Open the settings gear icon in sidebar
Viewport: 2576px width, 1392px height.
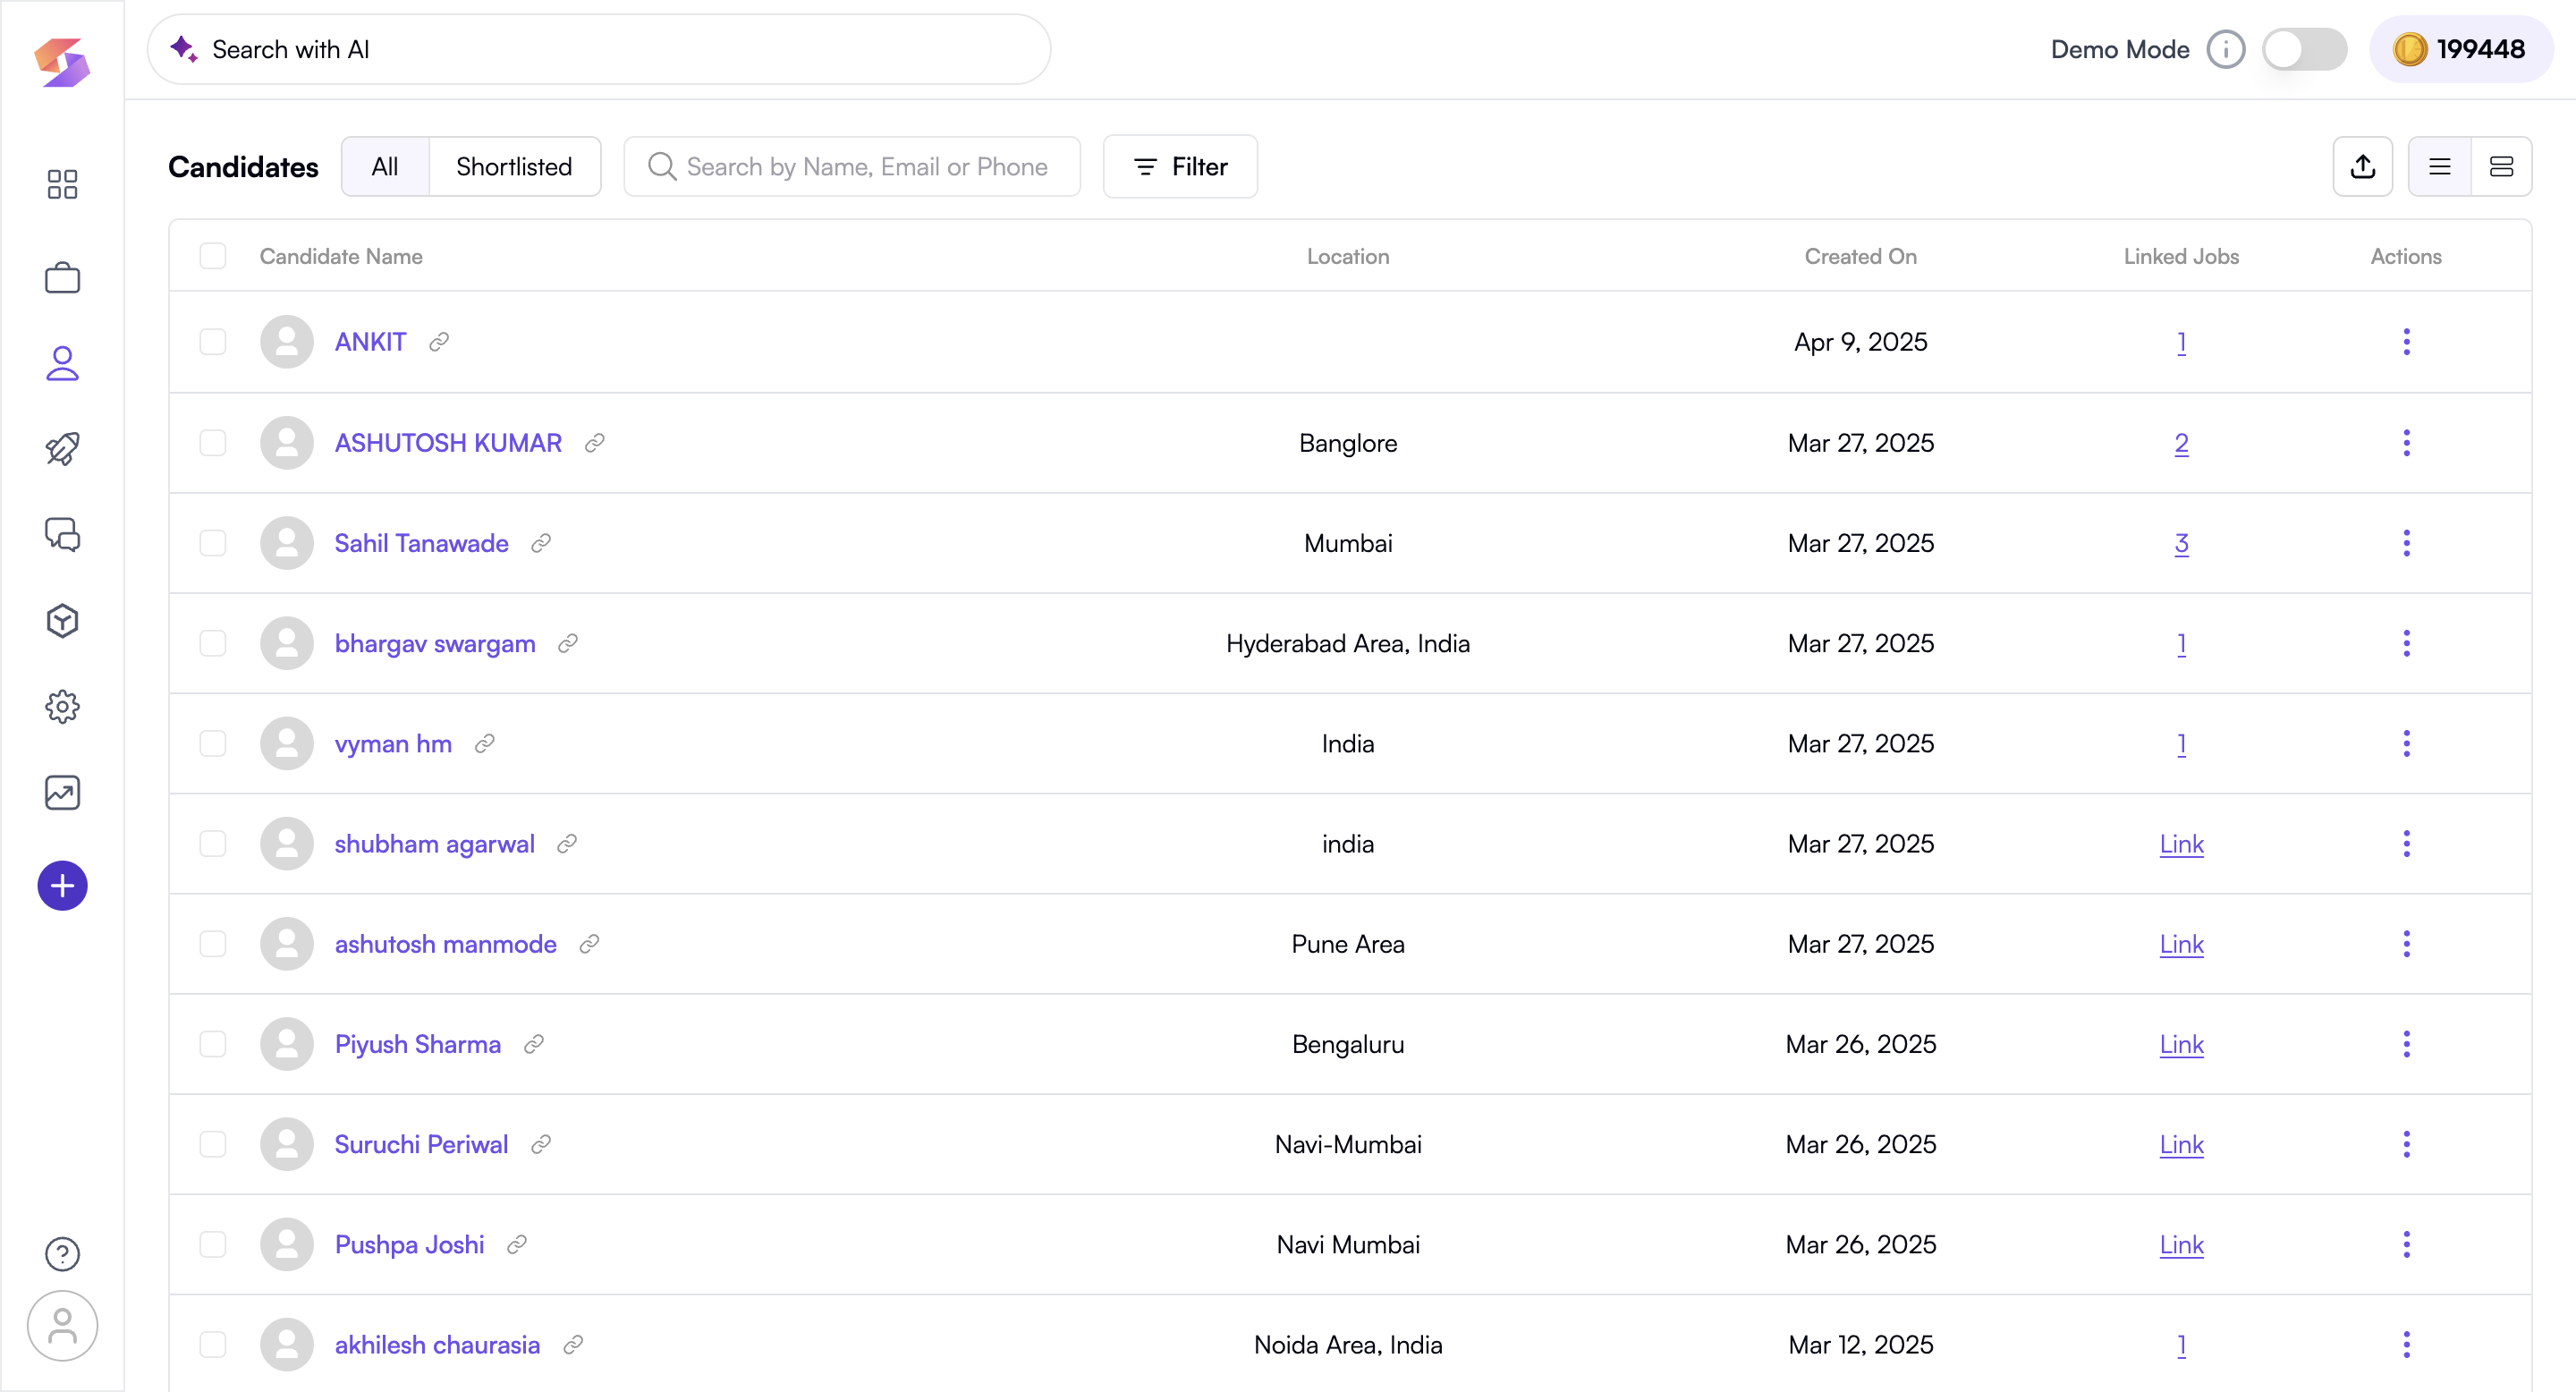click(62, 707)
